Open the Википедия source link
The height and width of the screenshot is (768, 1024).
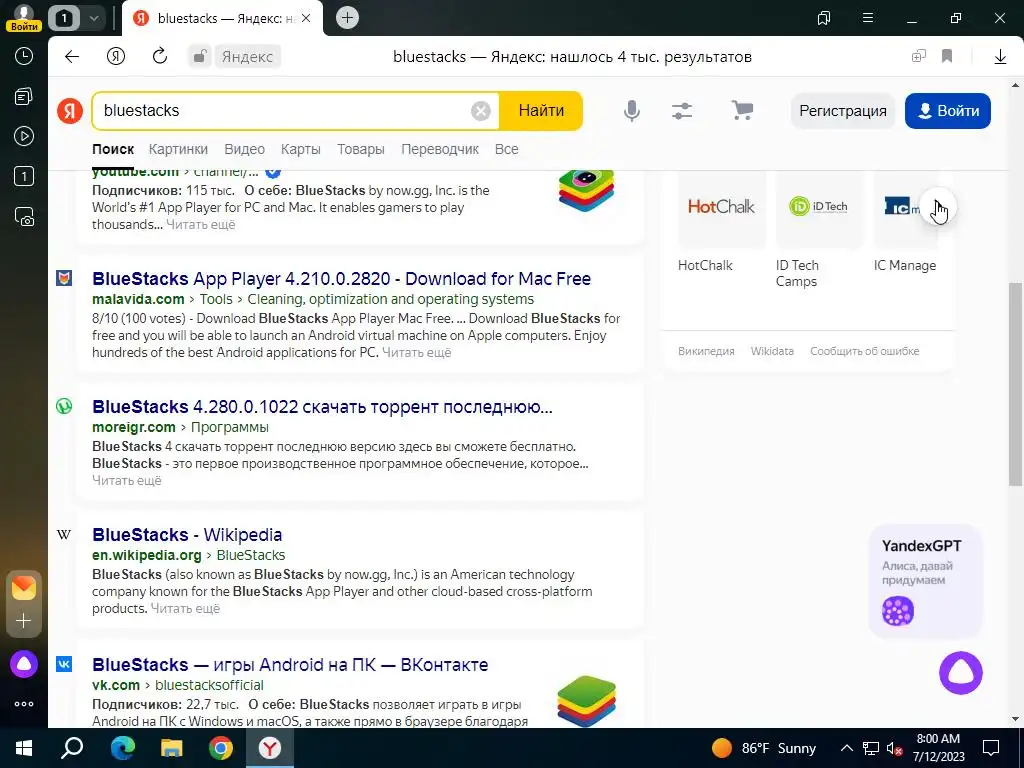pos(706,351)
